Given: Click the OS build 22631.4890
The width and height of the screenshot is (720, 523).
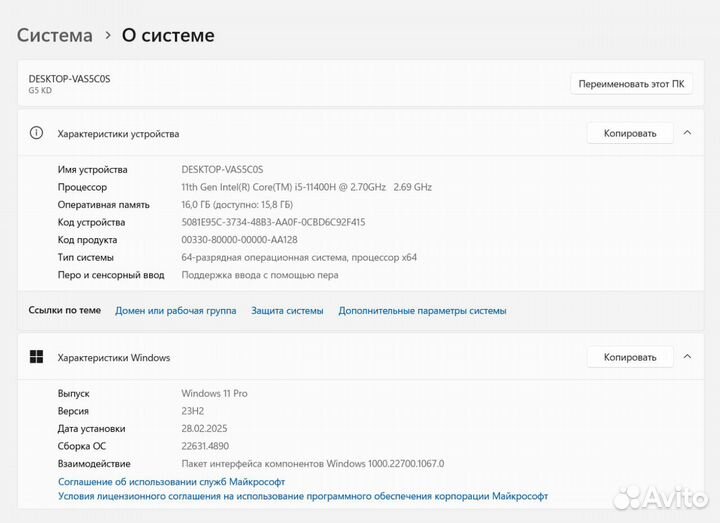Looking at the screenshot, I should [x=205, y=446].
